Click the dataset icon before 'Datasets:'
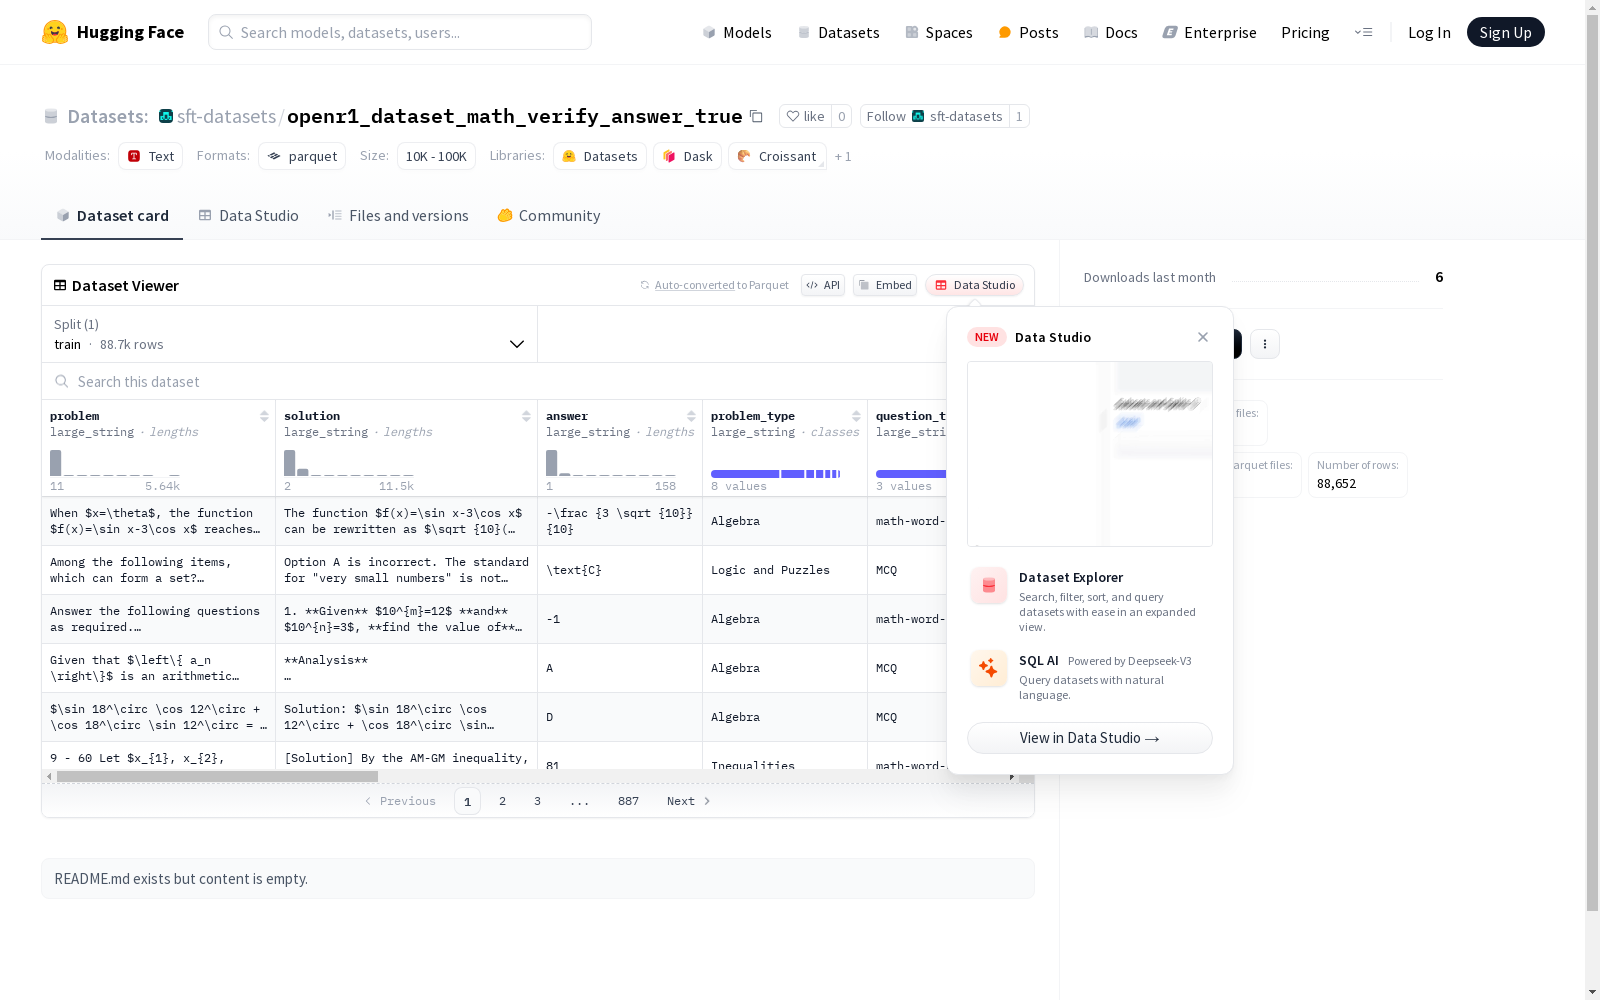Screen dimensions: 1600x1000 51,117
